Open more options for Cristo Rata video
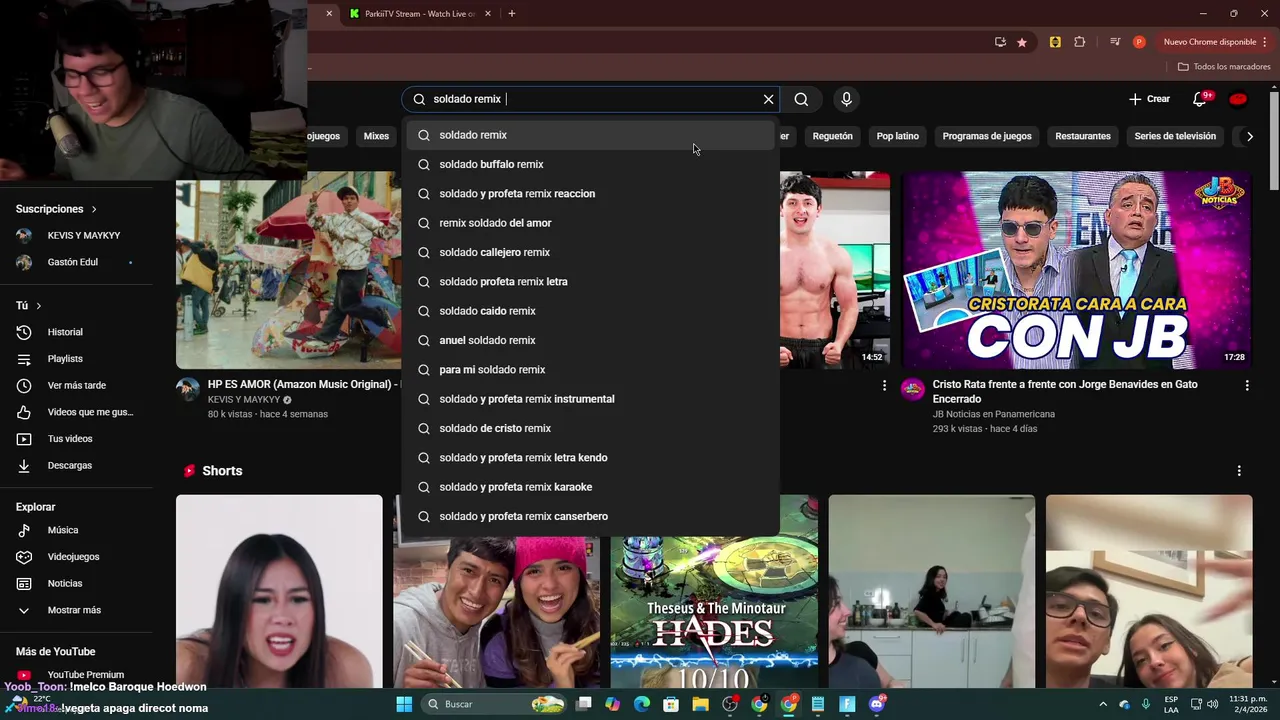The width and height of the screenshot is (1280, 720). (1246, 385)
